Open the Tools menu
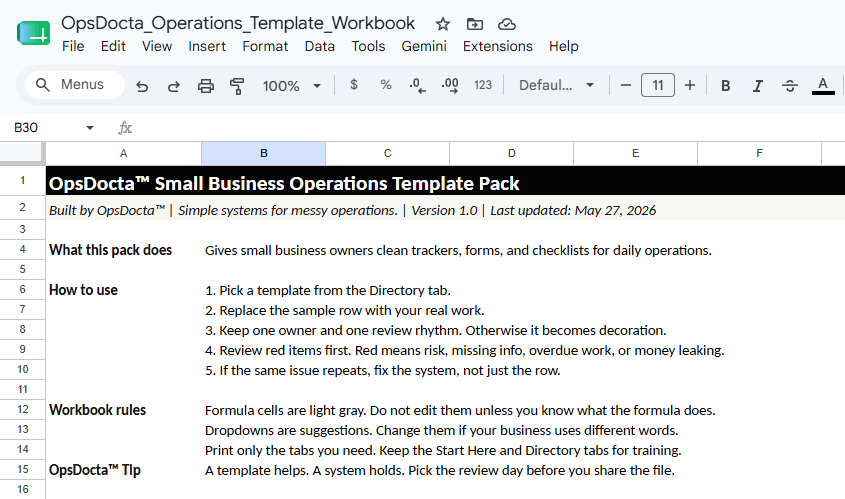This screenshot has width=845, height=499. point(368,46)
